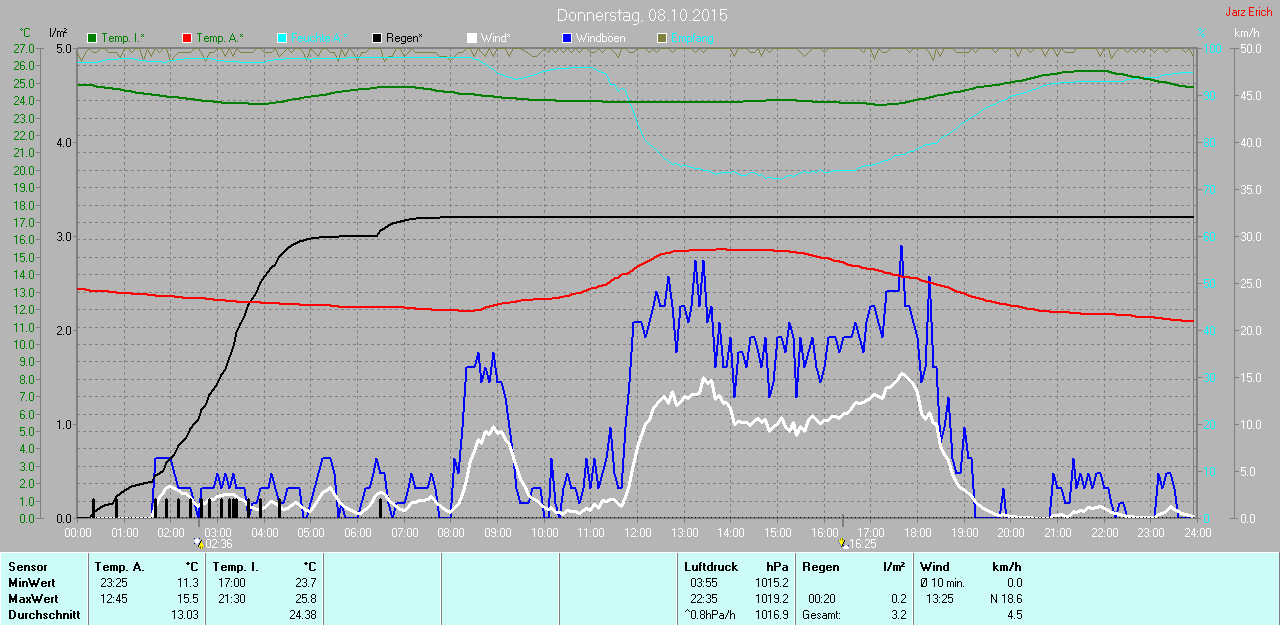The height and width of the screenshot is (625, 1280).
Task: Click the MaxWert row label
Action: coord(32,599)
